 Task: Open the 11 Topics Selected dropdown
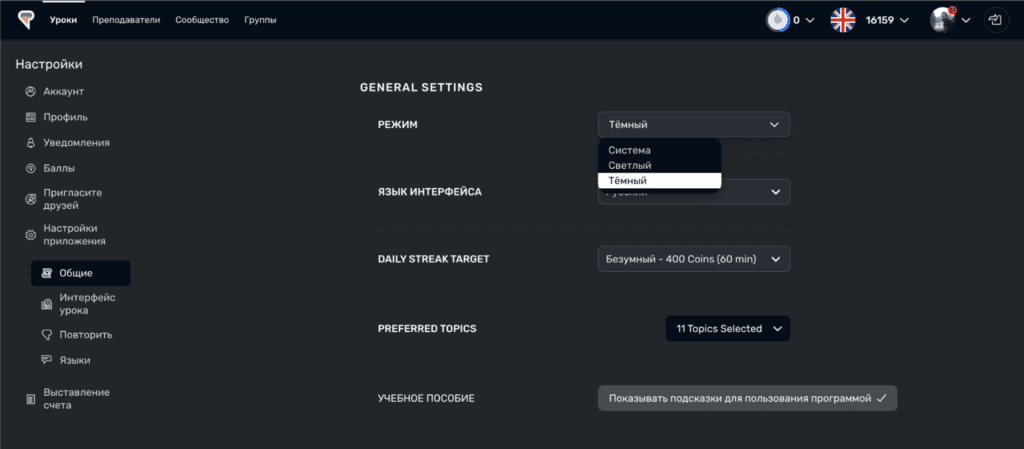(x=727, y=329)
